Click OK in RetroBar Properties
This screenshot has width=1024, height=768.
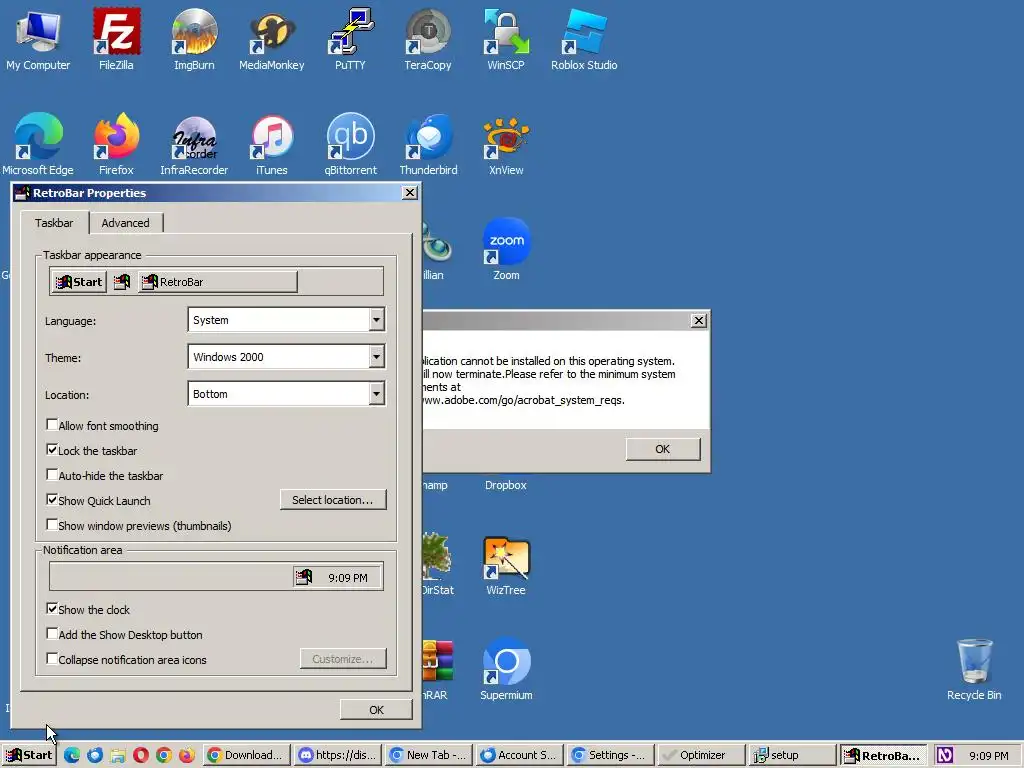pos(376,710)
